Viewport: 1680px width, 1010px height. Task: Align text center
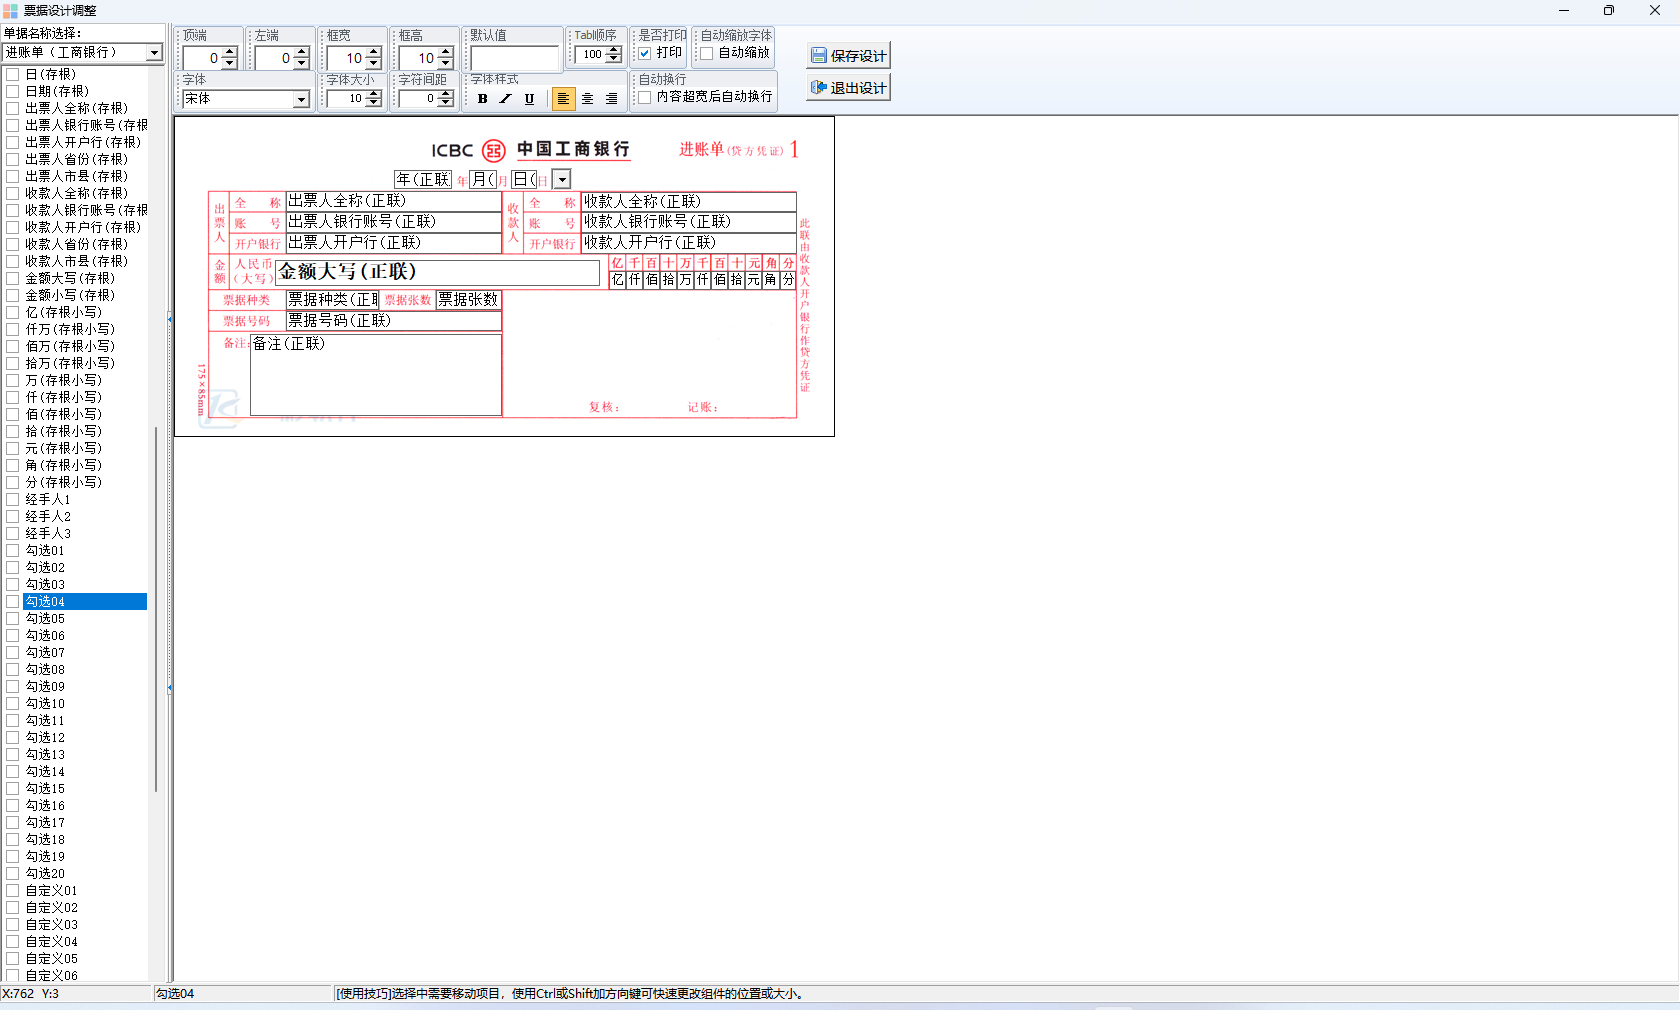click(587, 99)
